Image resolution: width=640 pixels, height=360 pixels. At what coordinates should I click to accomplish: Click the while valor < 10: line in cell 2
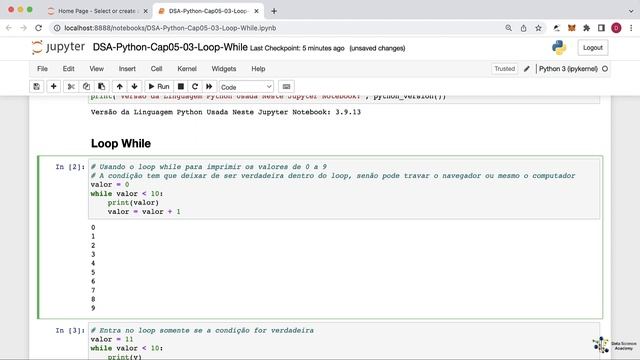(x=127, y=193)
